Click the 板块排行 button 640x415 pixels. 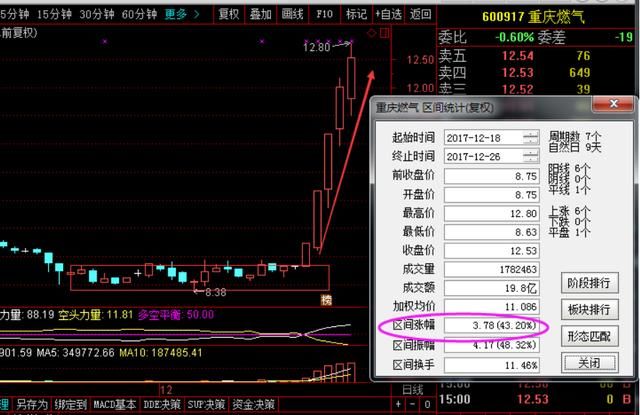(589, 309)
